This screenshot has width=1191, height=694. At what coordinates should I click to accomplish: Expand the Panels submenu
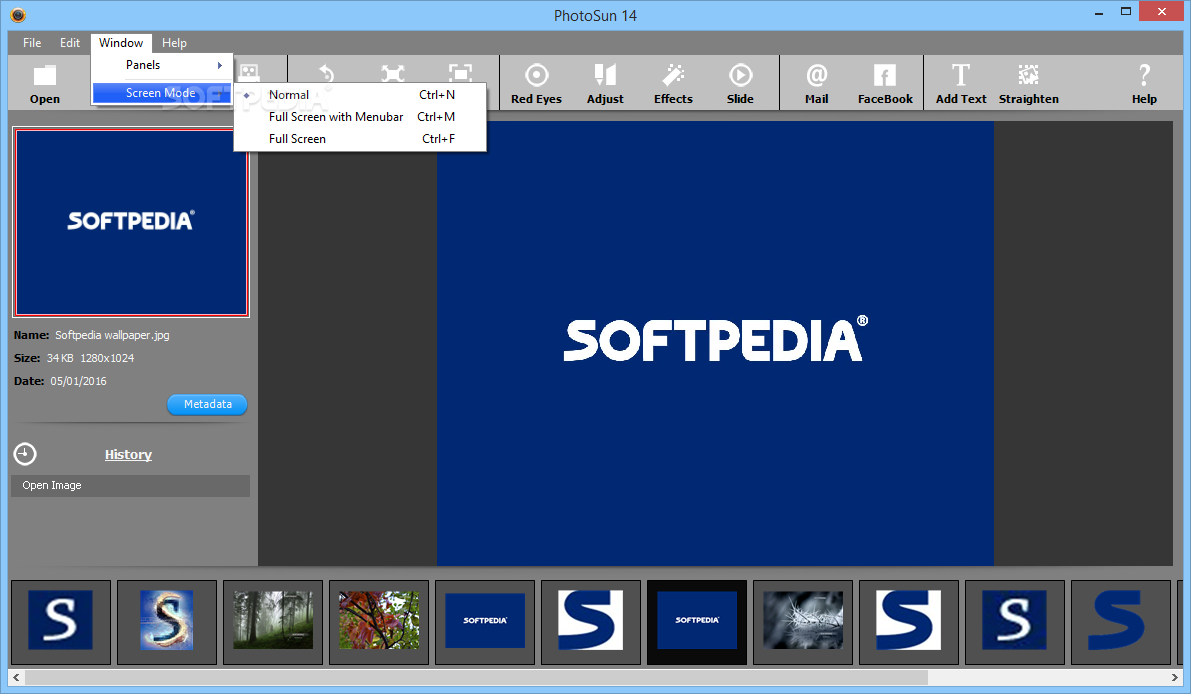tap(161, 65)
